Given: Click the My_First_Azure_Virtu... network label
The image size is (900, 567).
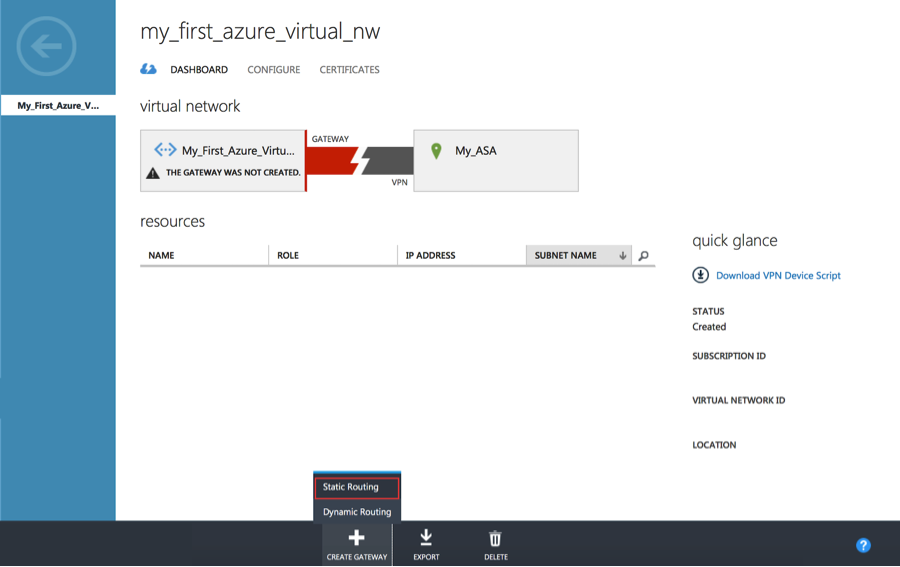Looking at the screenshot, I should [x=238, y=151].
